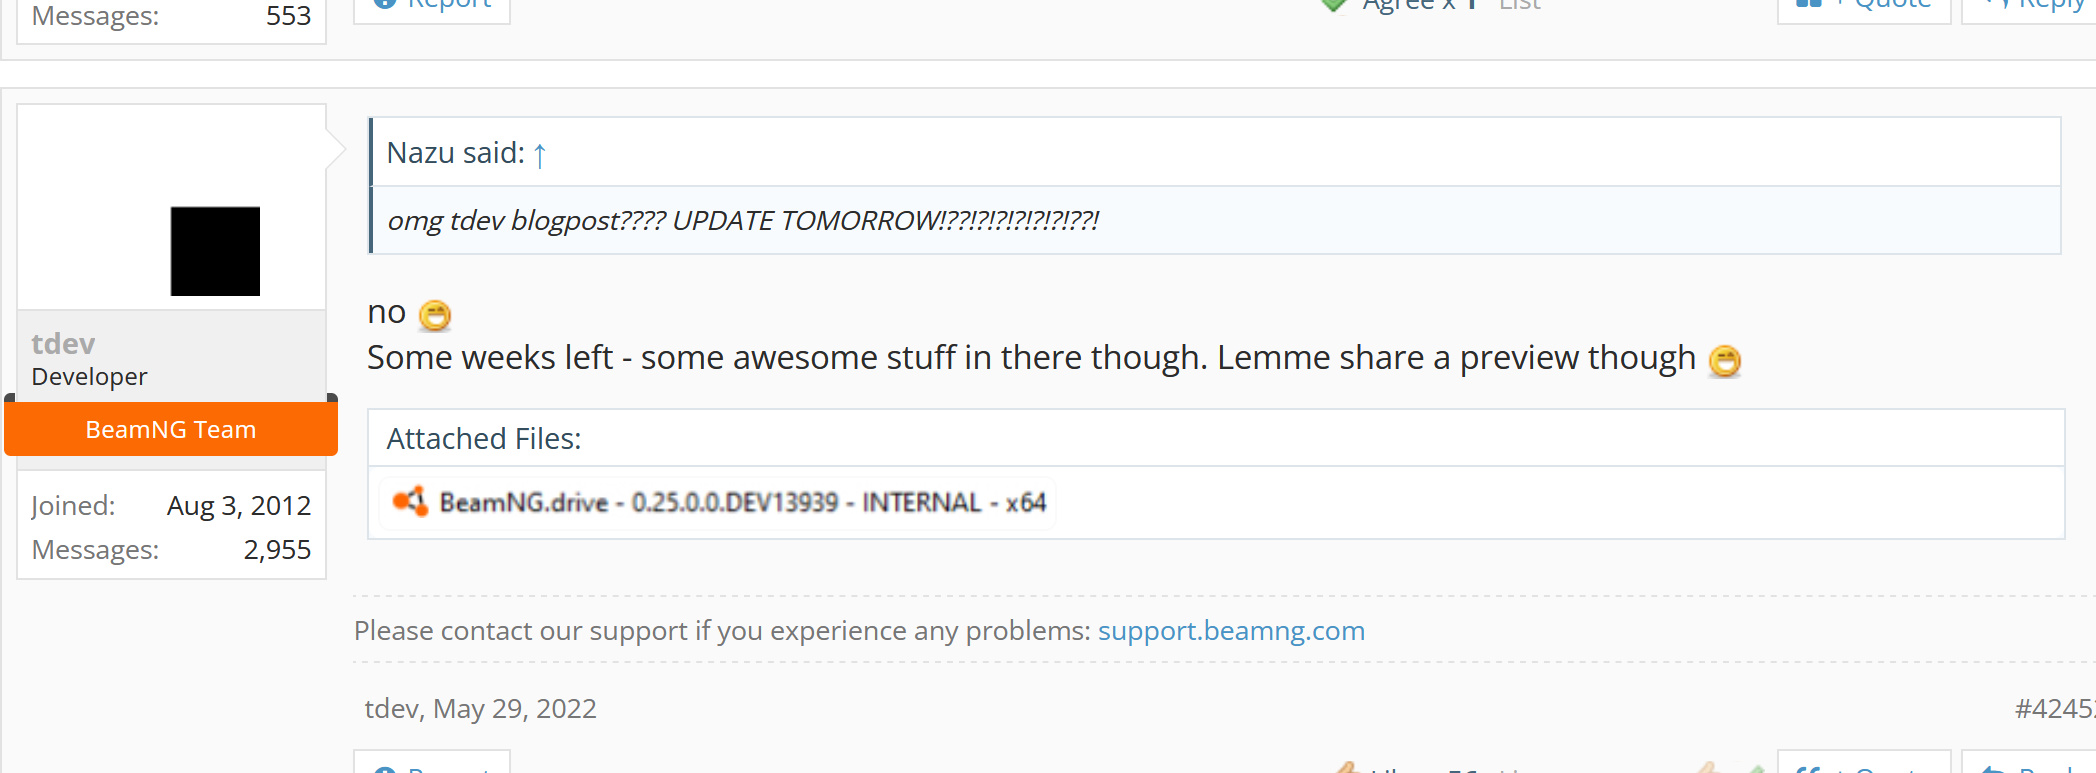The image size is (2096, 773).
Task: Click the Report button under tdev's post
Action: (x=432, y=762)
